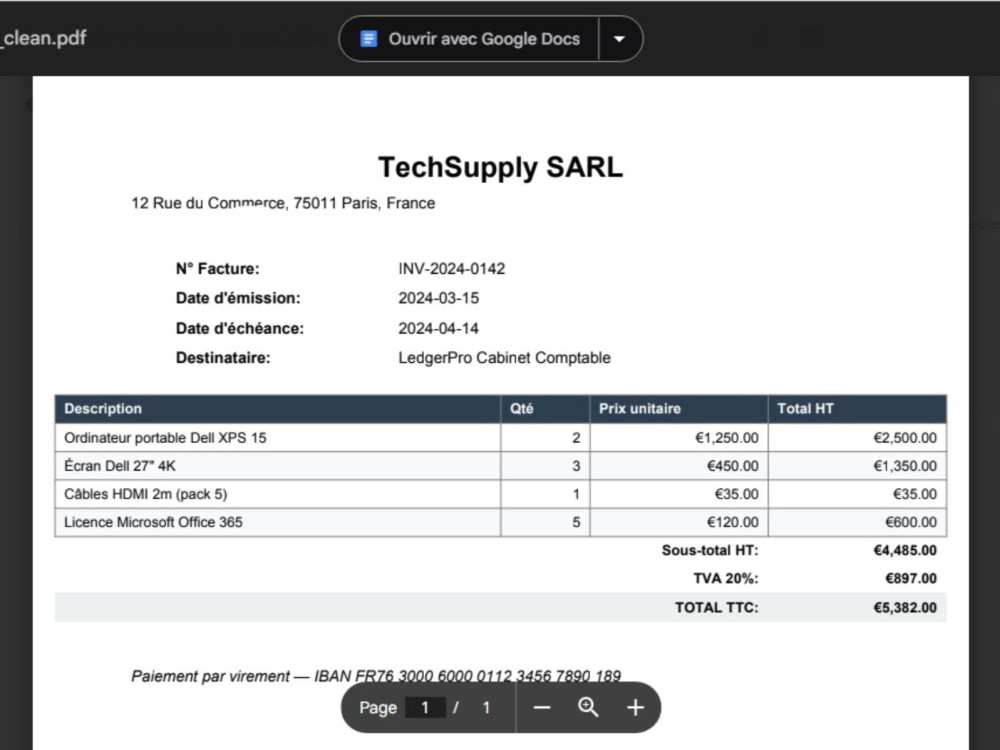
Task: Click invoice number INV-2024-0142
Action: point(452,268)
